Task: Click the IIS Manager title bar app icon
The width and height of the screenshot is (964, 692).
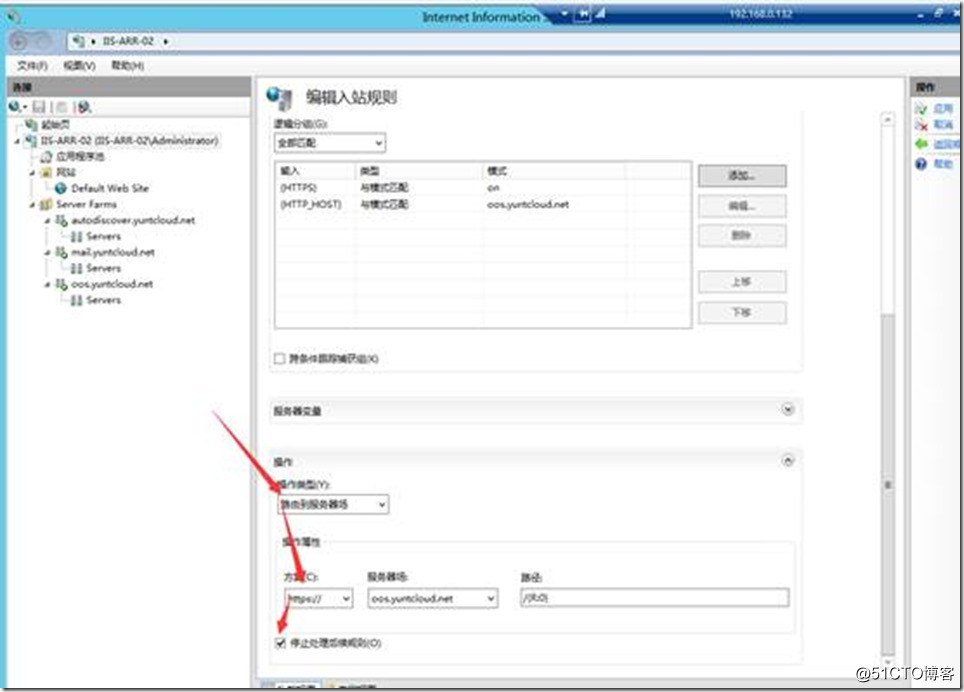Action: pyautogui.click(x=14, y=17)
